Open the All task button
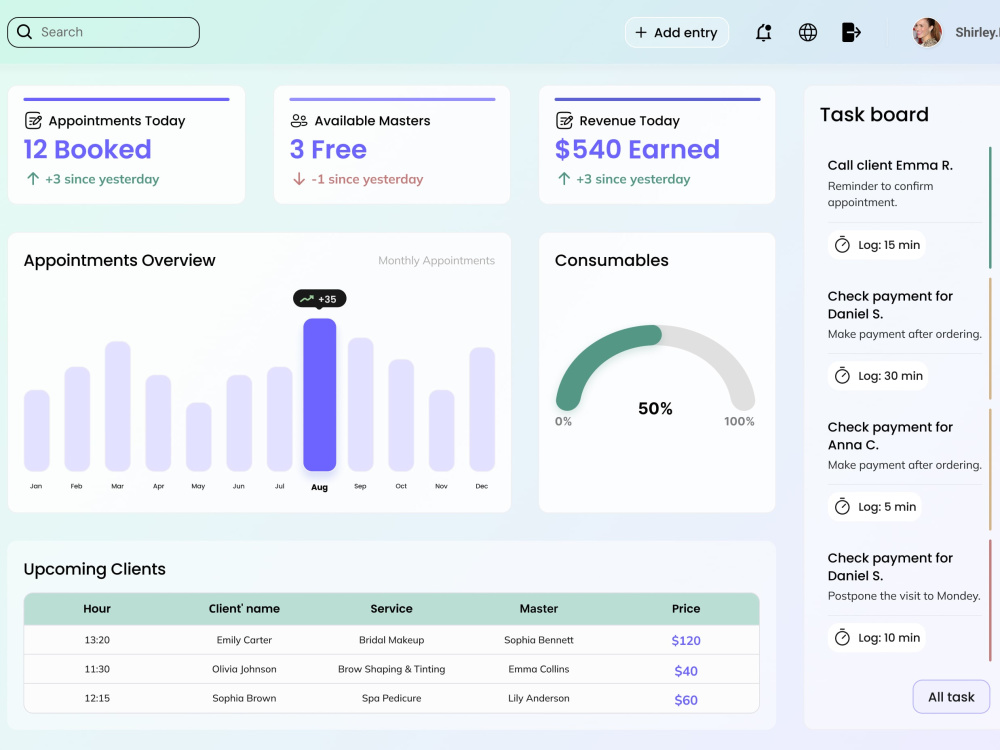Screen dimensions: 1000x750 pos(951,697)
